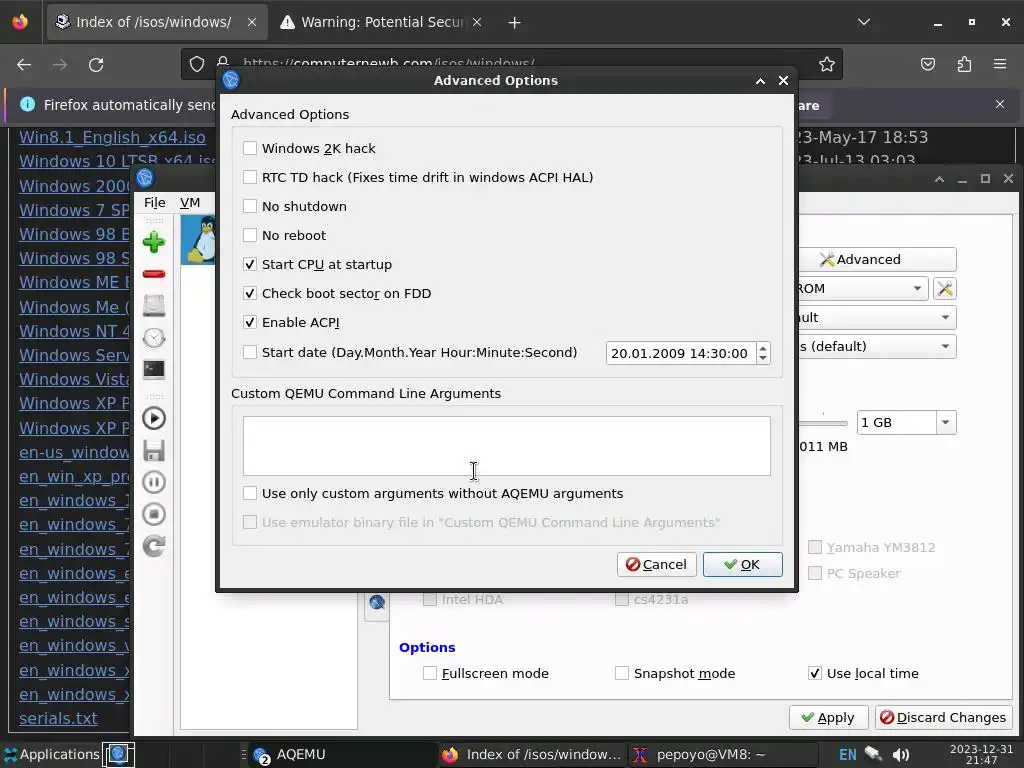Toggle Snapshot mode in AQEMU Options
The image size is (1024, 768).
tap(622, 673)
